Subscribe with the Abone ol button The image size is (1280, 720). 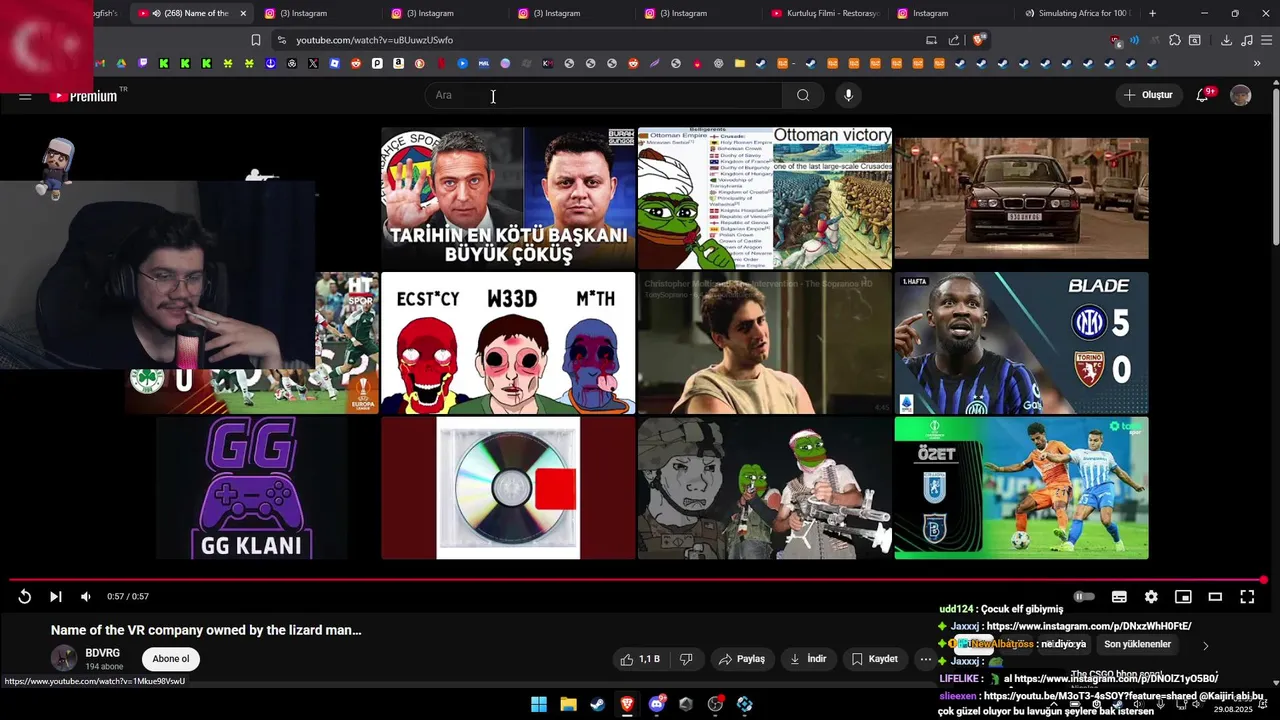[171, 659]
